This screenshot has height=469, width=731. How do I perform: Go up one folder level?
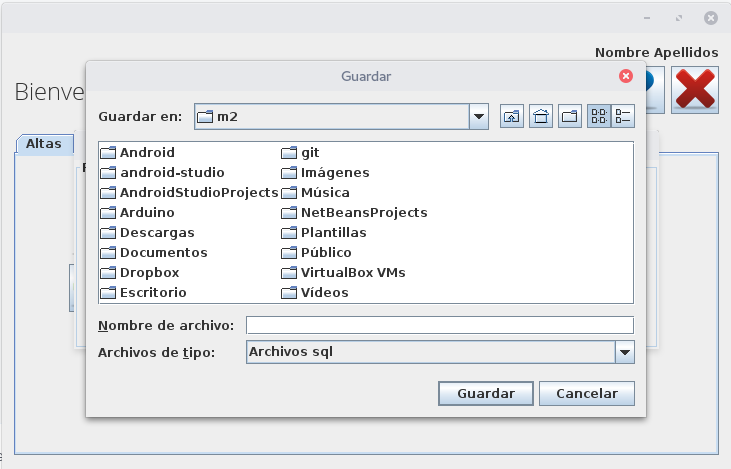point(511,117)
